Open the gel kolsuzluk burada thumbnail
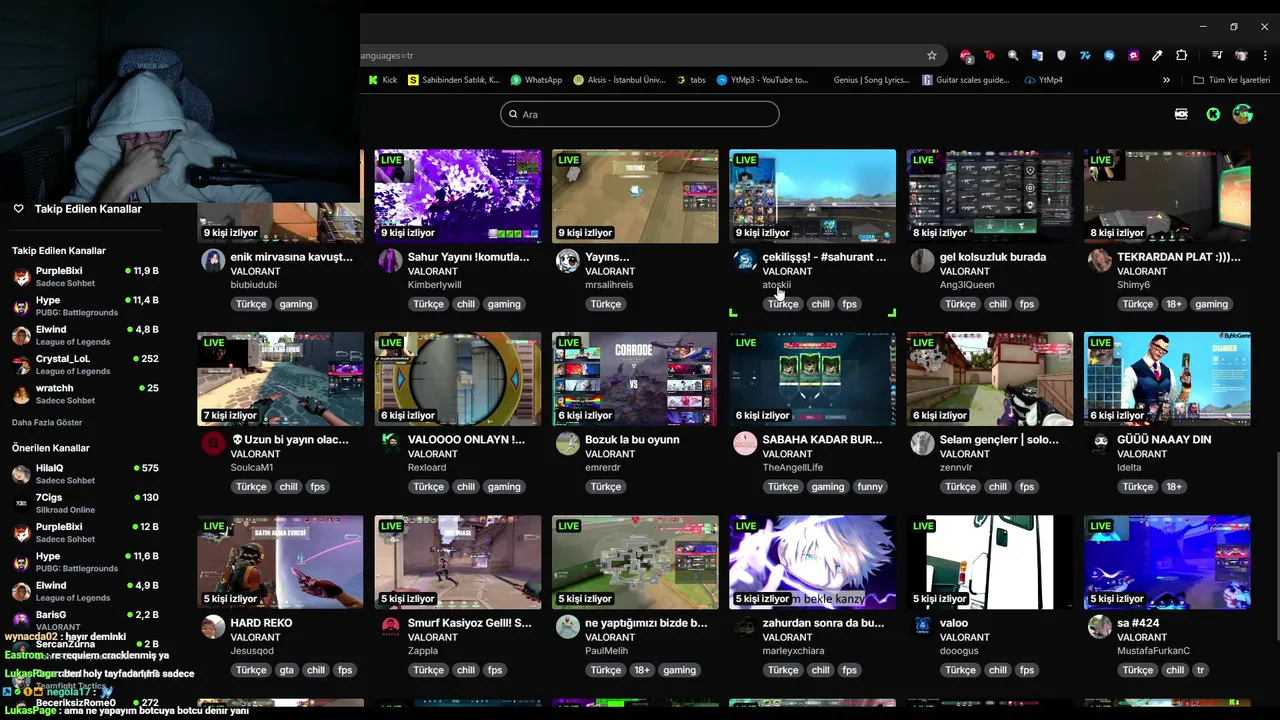The width and height of the screenshot is (1280, 720). [990, 196]
